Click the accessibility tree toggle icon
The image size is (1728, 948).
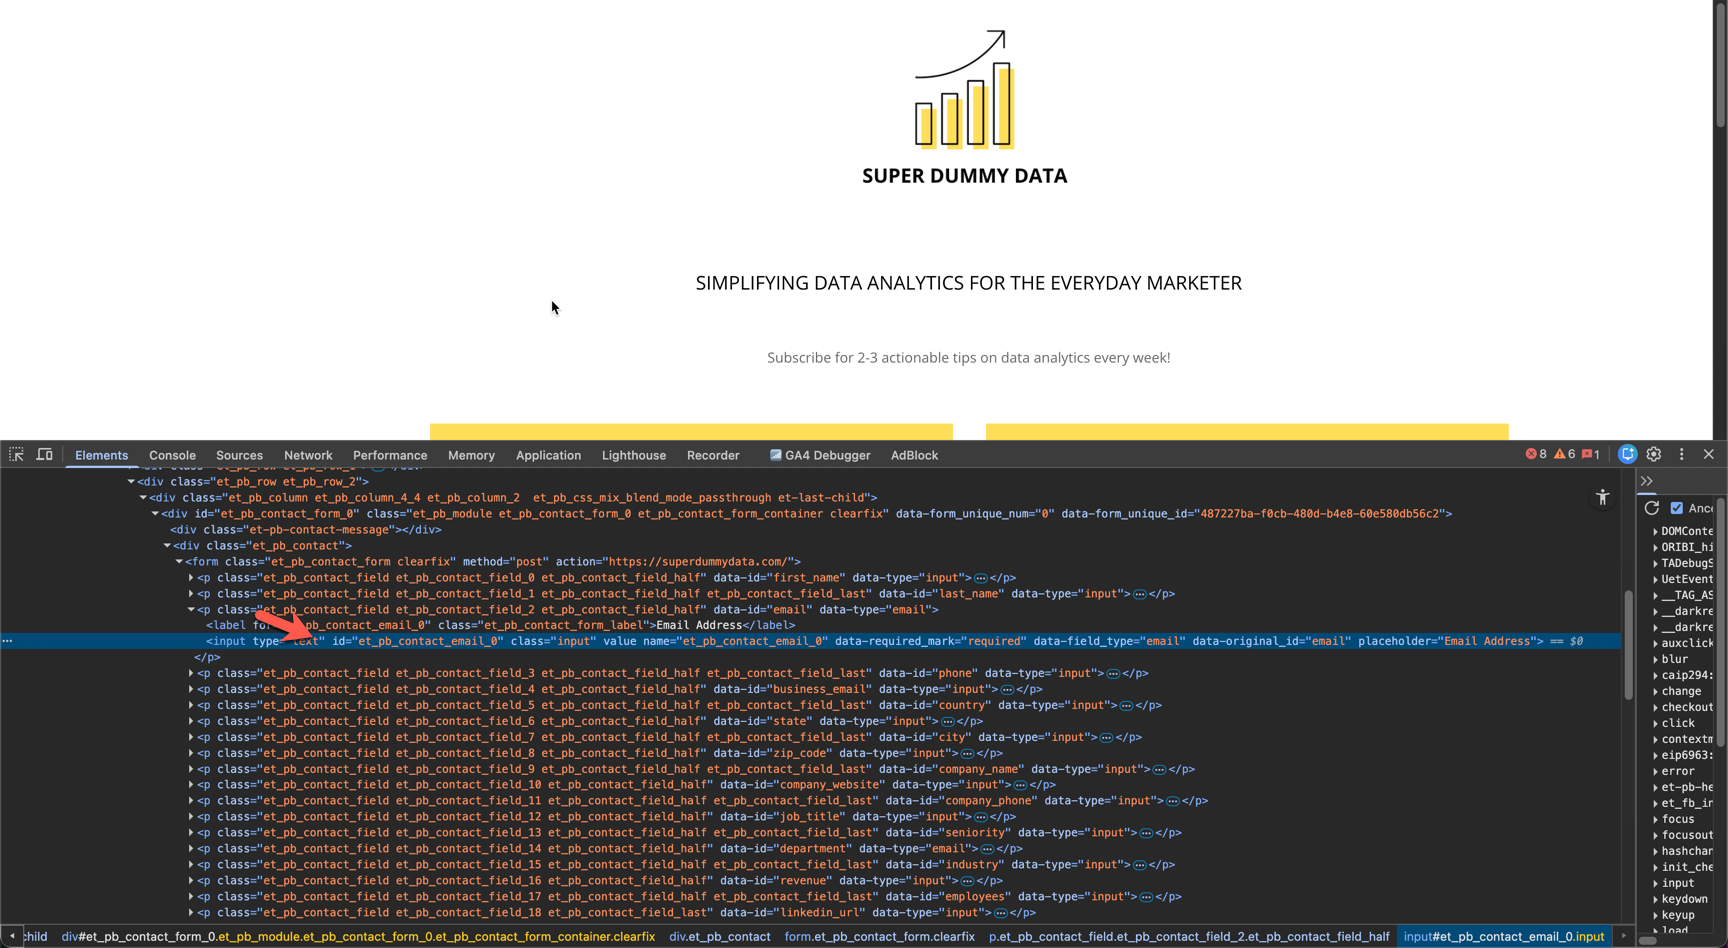pos(1602,497)
